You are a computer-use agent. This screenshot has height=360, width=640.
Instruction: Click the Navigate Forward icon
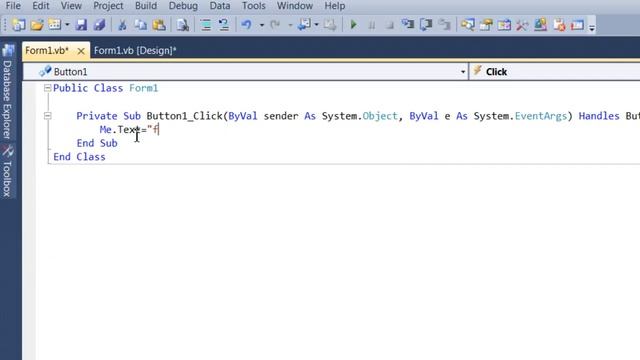[330, 25]
